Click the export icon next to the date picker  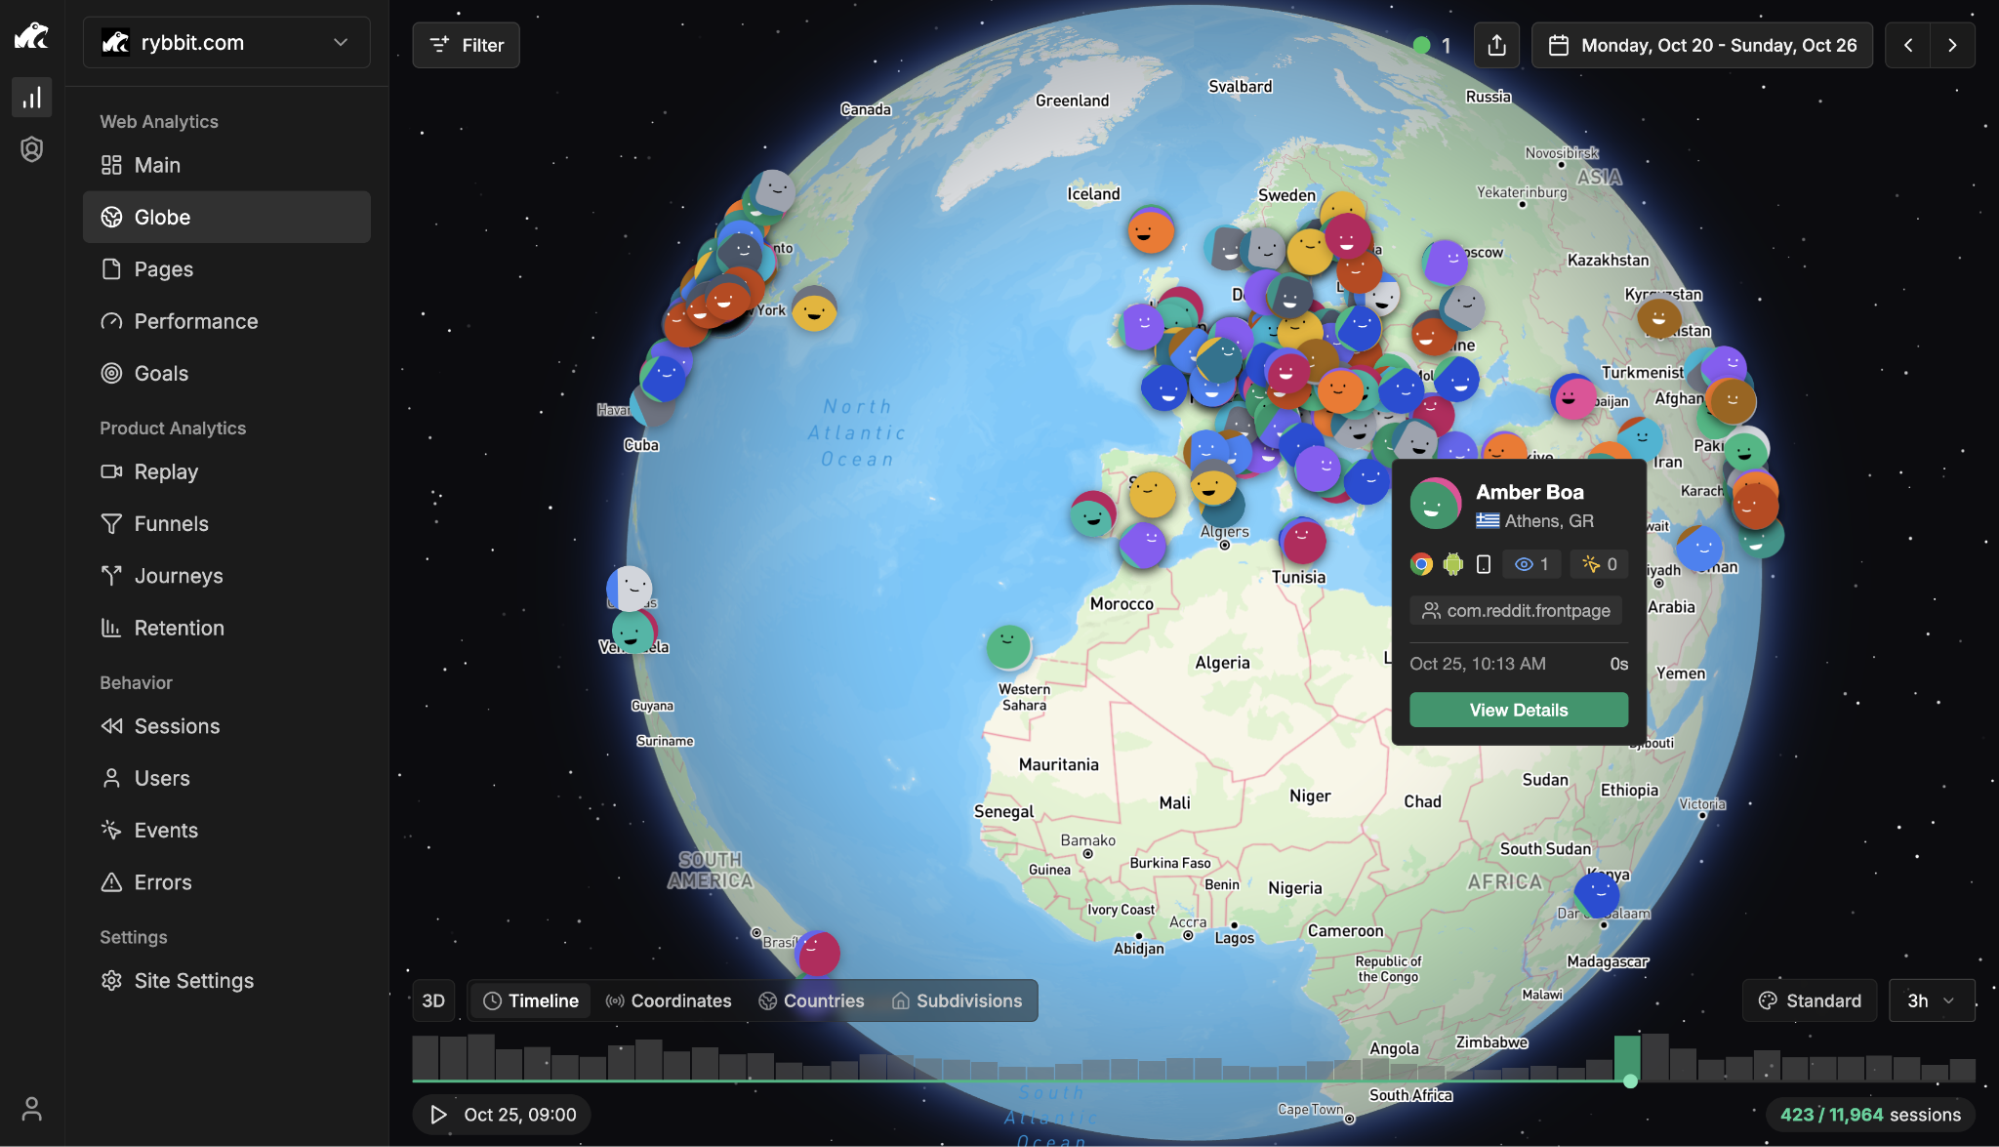click(x=1496, y=44)
